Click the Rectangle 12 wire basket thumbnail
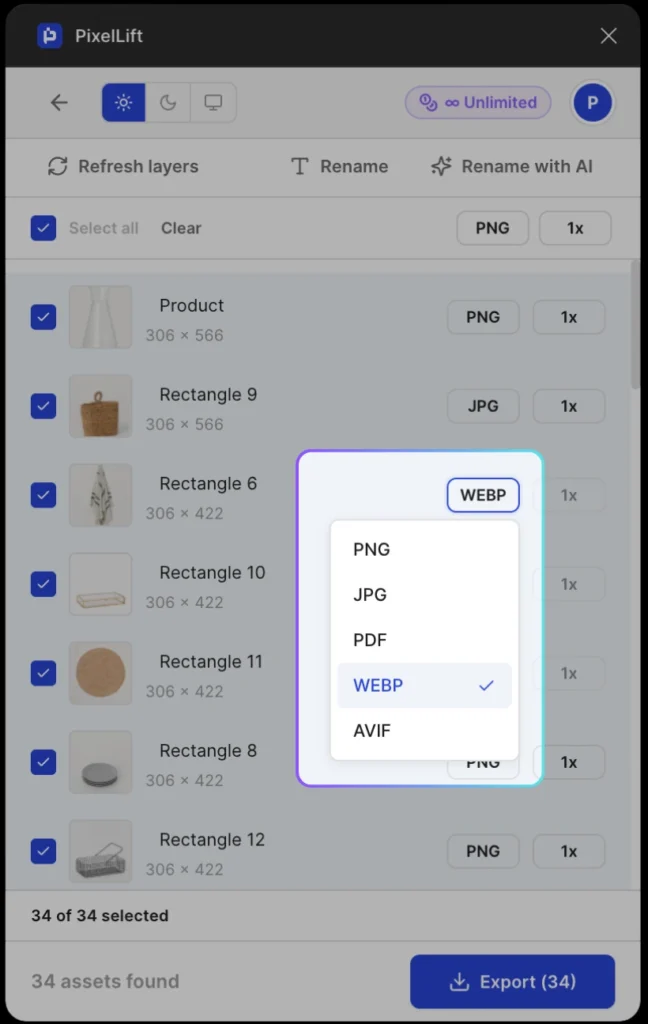 pos(101,851)
